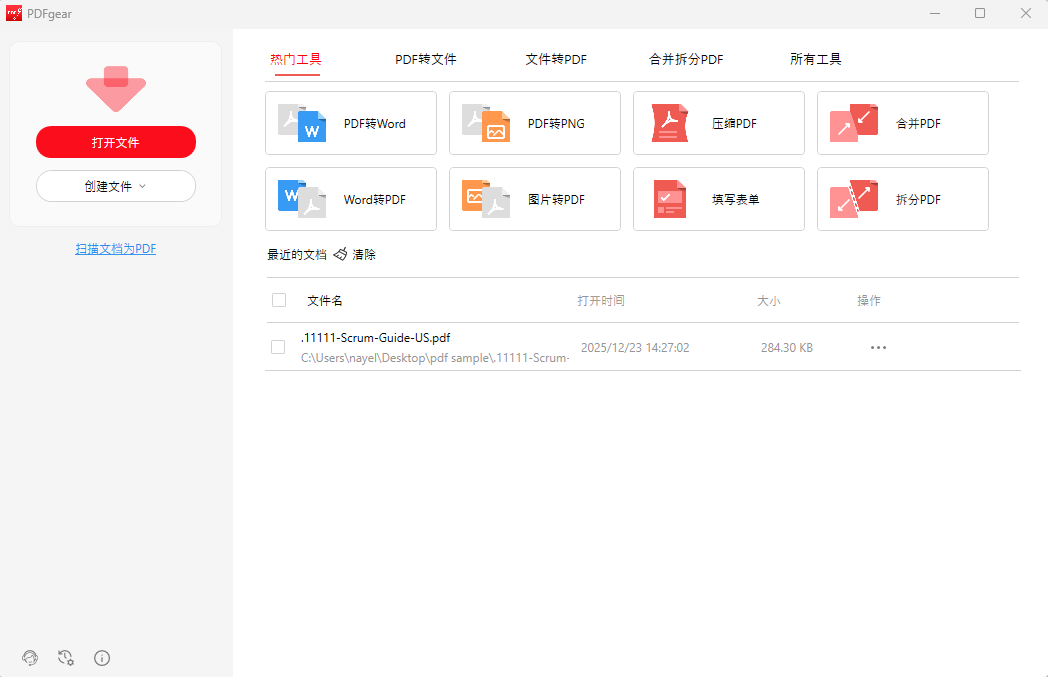Select the 合并PDF merge tool

click(x=902, y=123)
